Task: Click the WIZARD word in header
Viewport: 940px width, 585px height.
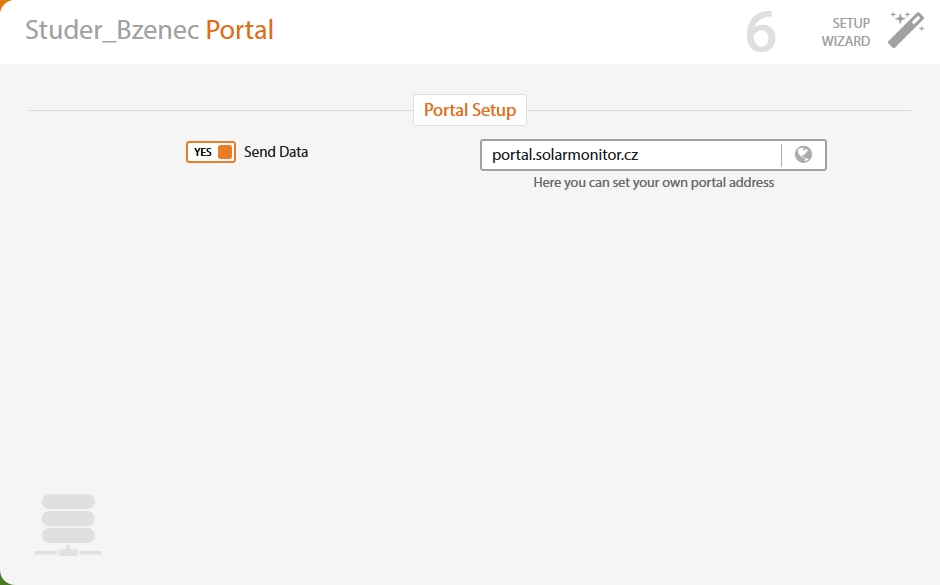Action: 846,41
